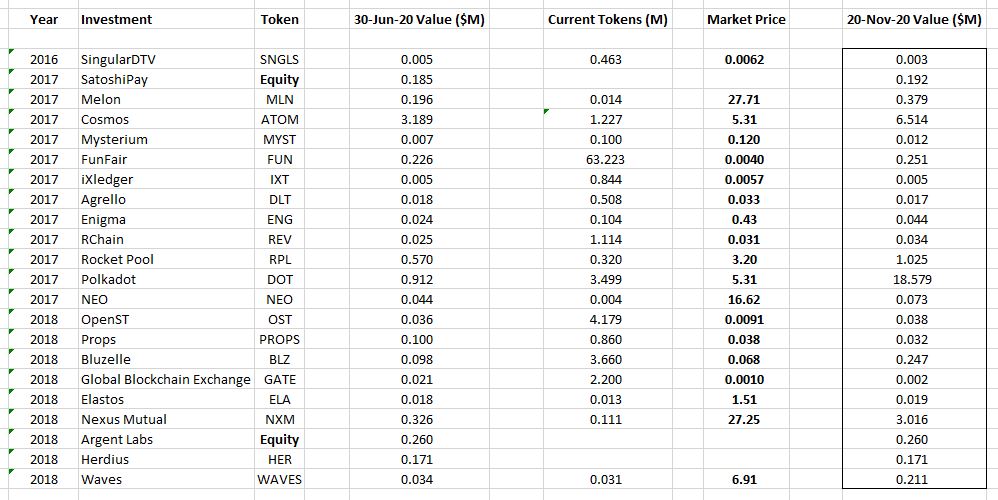Select the '20-Nov-20 Value ($M)' header
Screen dimensions: 998x500
914,20
